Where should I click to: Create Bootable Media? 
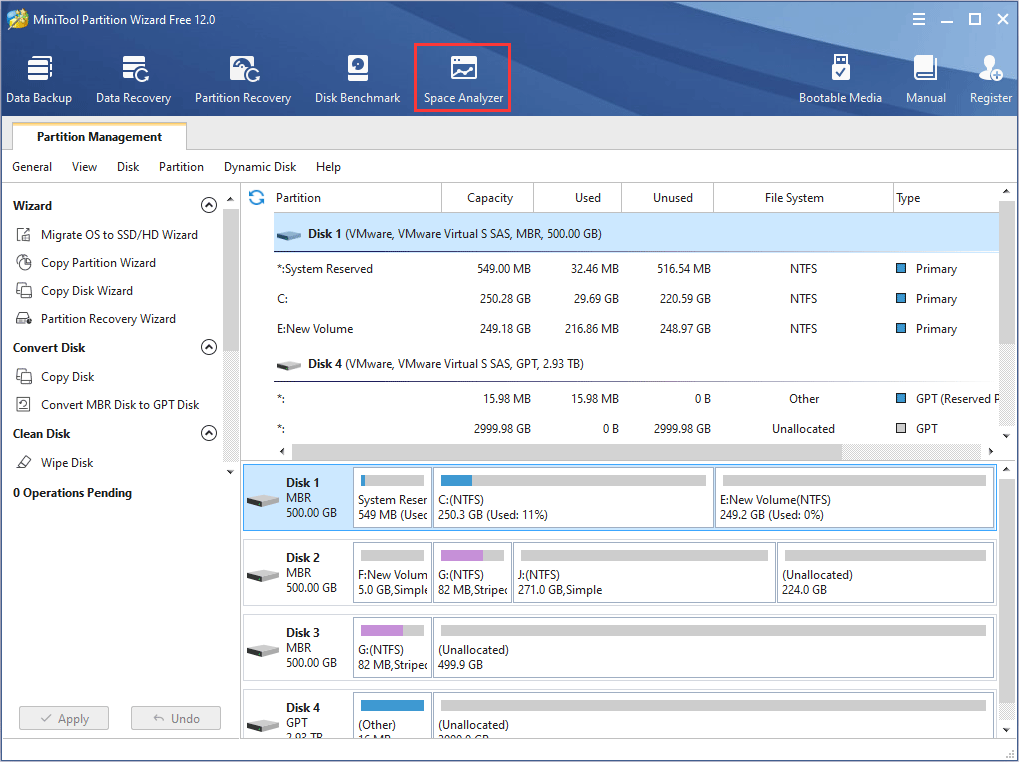[840, 79]
